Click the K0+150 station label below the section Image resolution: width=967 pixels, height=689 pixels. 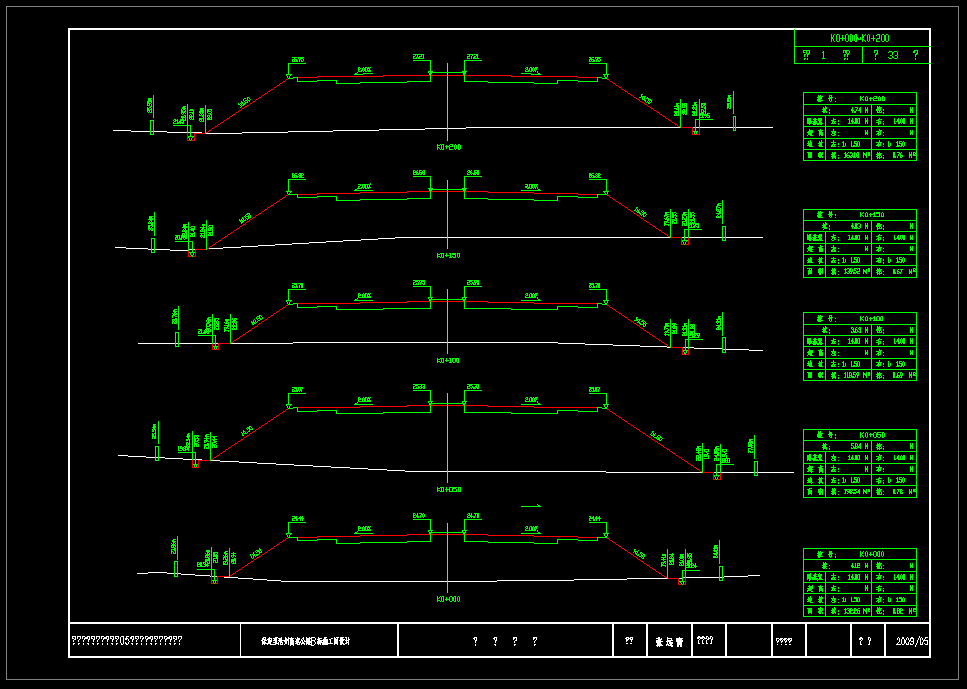(448, 256)
